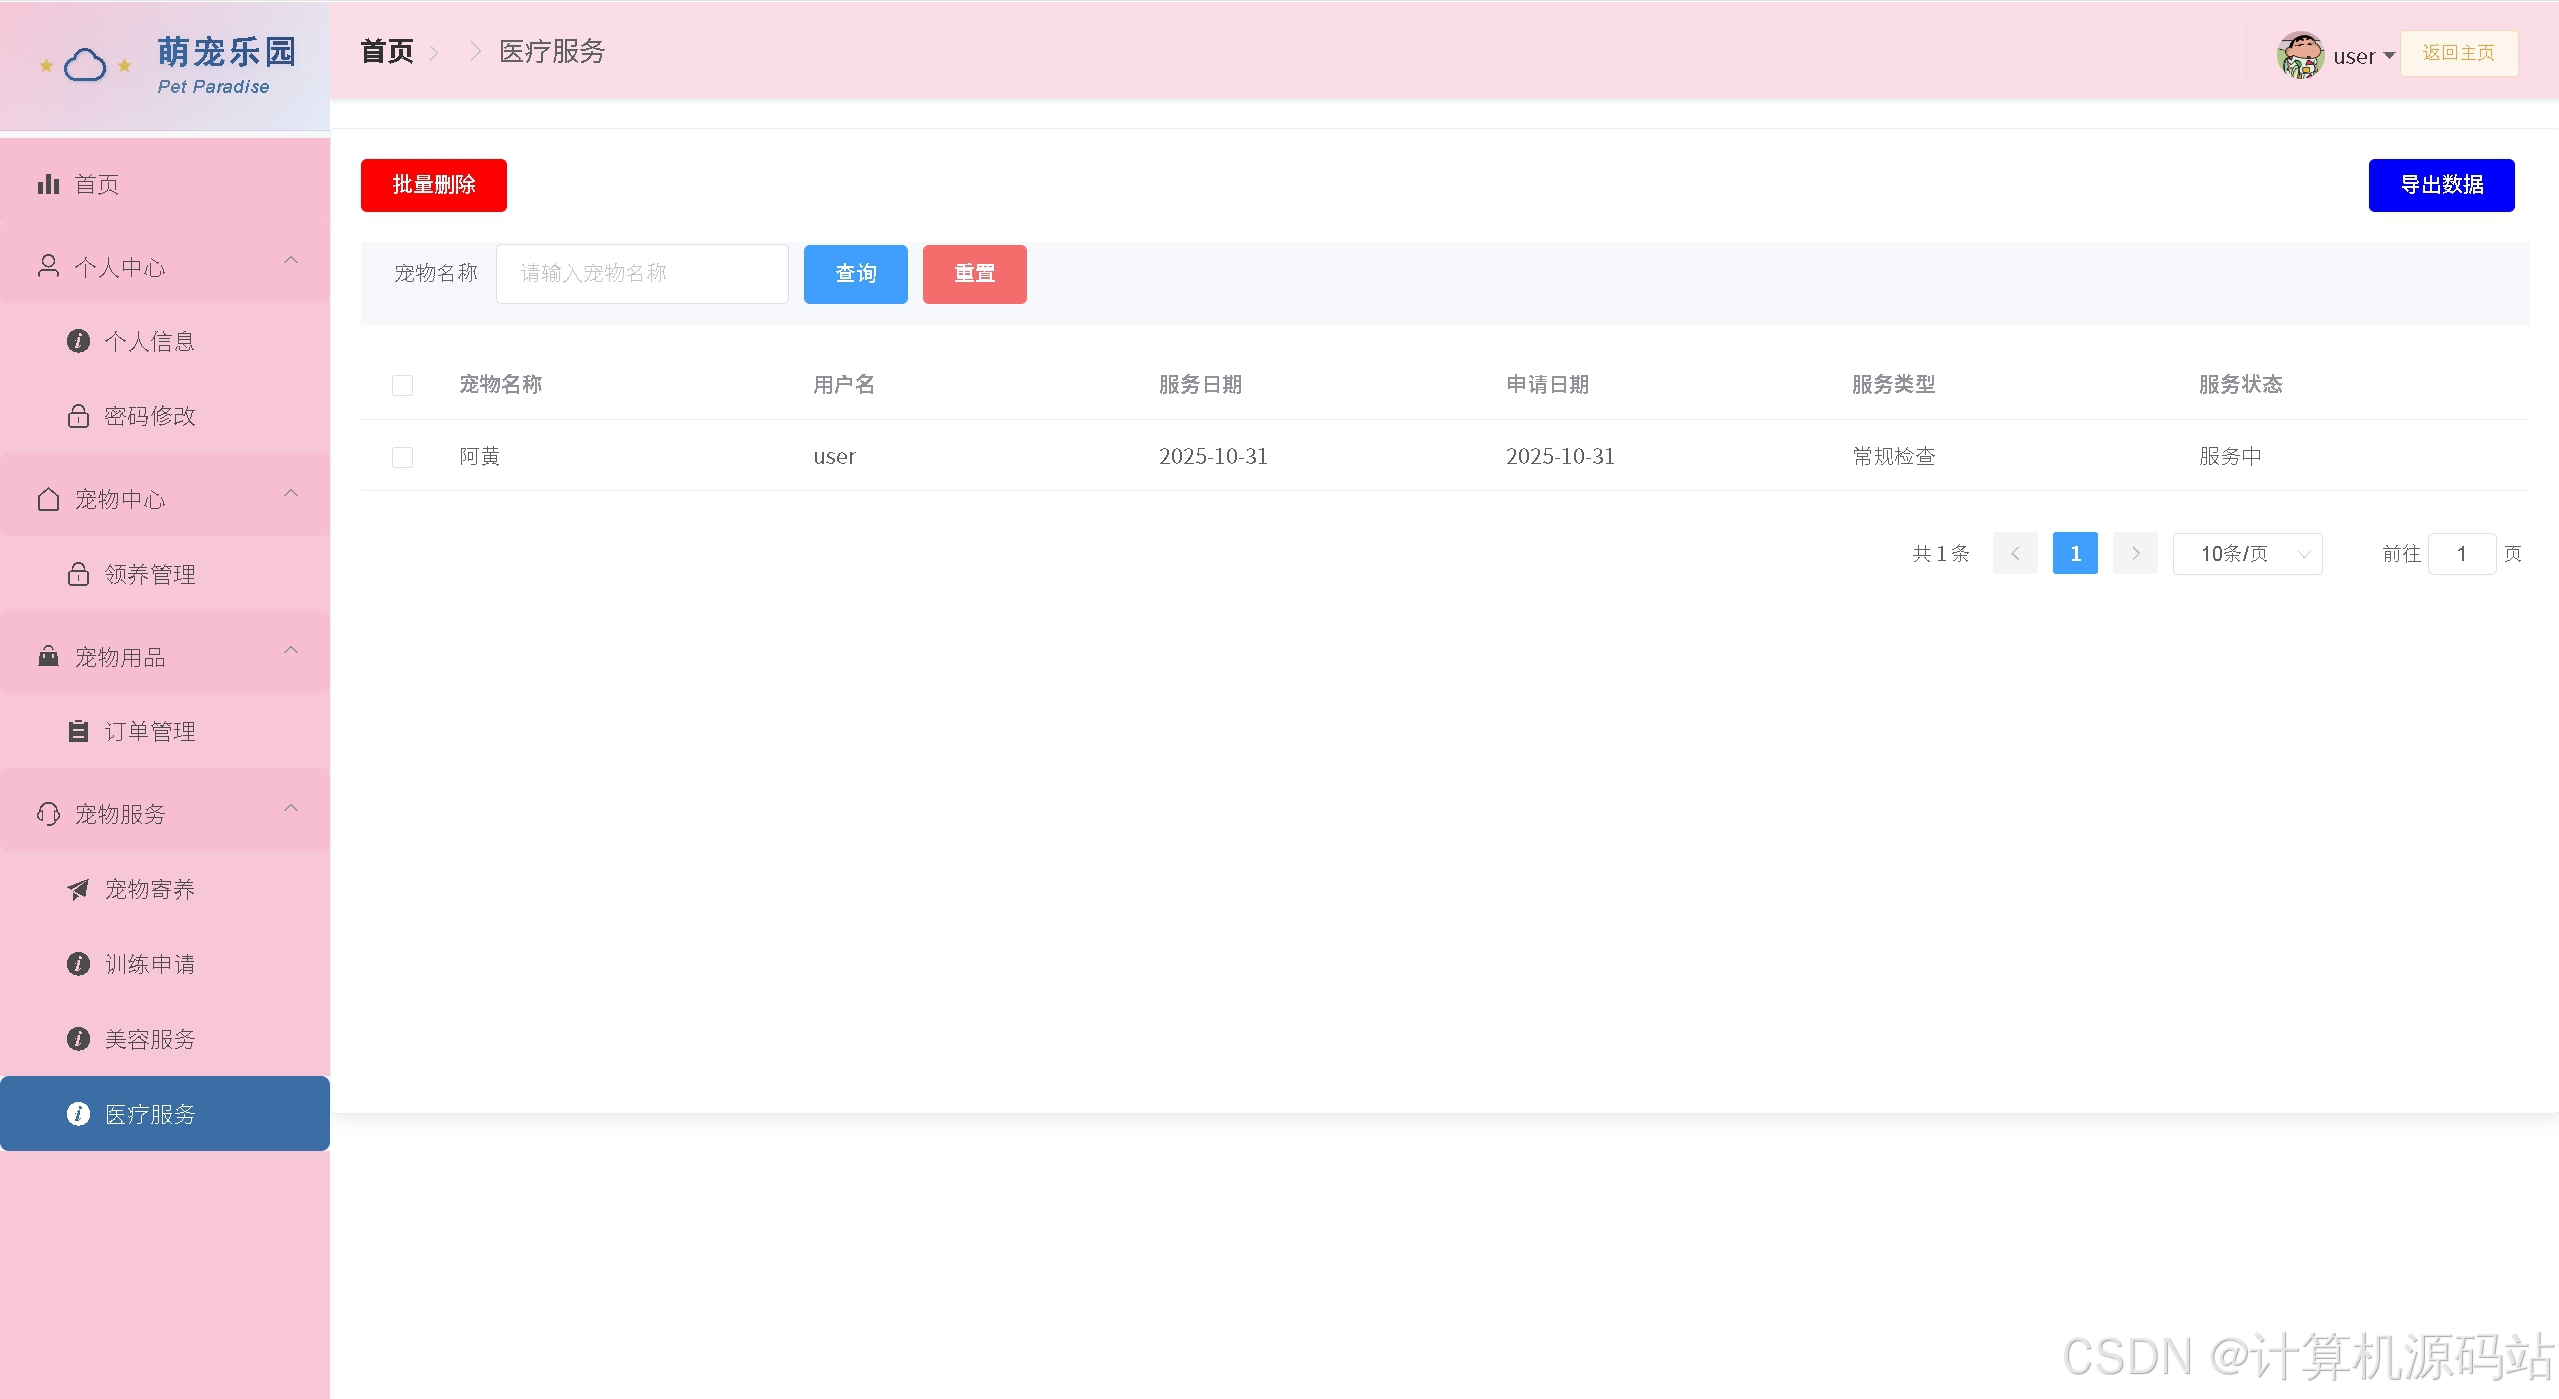Go to next page arrow
This screenshot has height=1399, width=2559.
pyautogui.click(x=2135, y=553)
